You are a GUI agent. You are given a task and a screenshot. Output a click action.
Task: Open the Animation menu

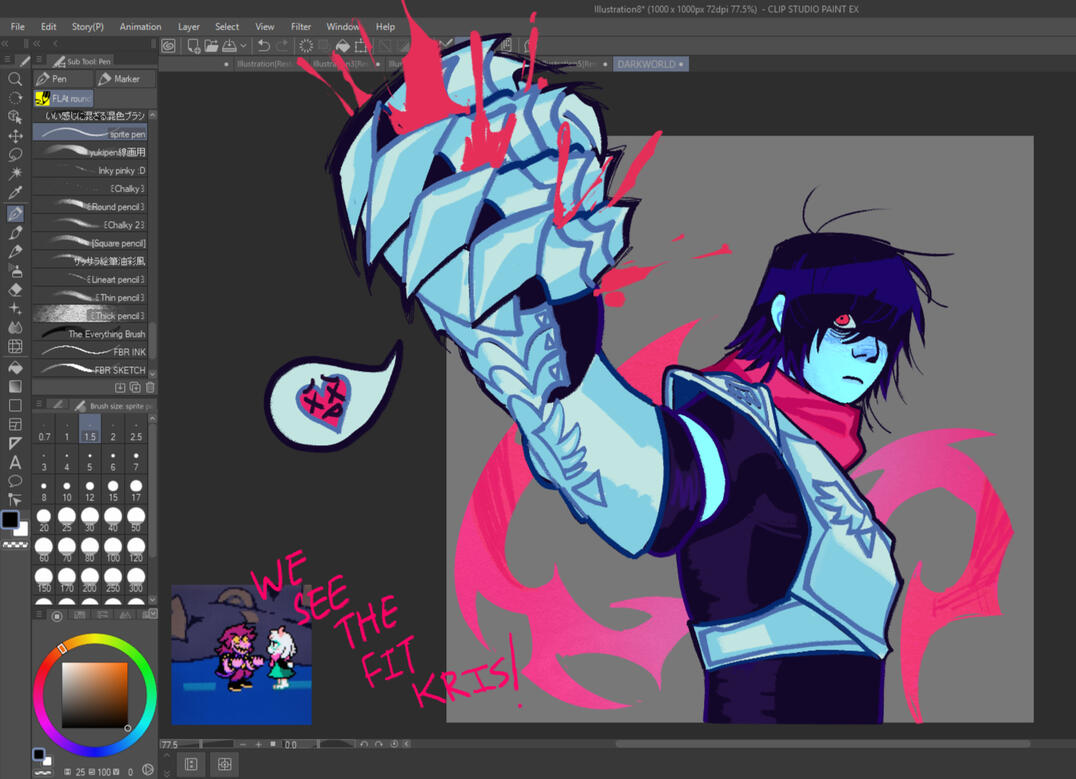(140, 26)
